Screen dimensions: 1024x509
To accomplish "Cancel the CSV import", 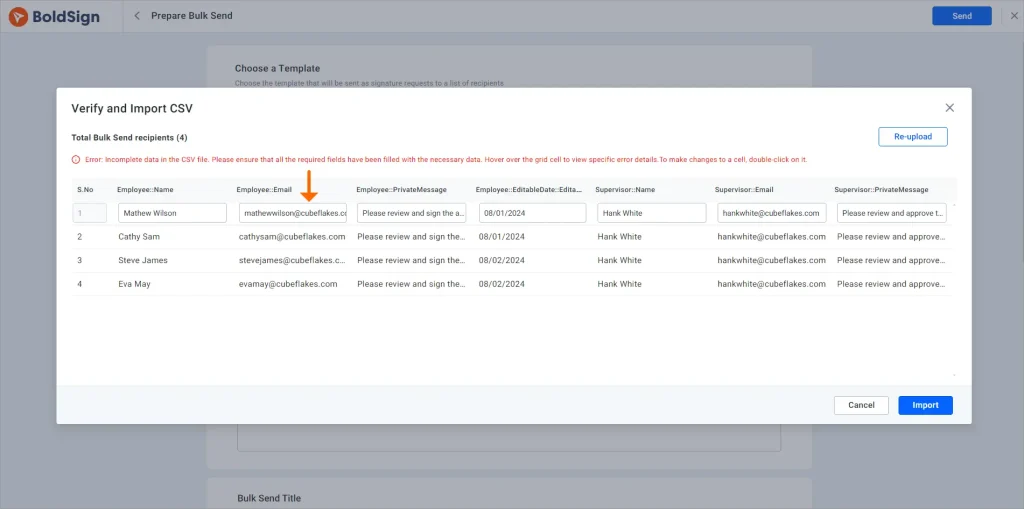I will (861, 405).
